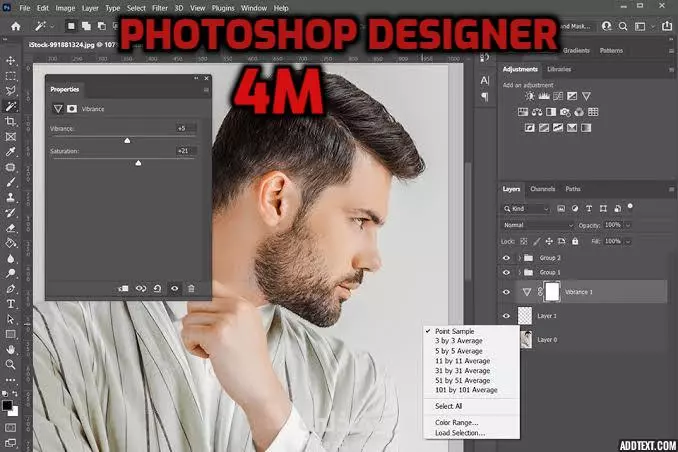The image size is (678, 452).
Task: Open the Normal blend mode dropdown
Action: pyautogui.click(x=538, y=225)
